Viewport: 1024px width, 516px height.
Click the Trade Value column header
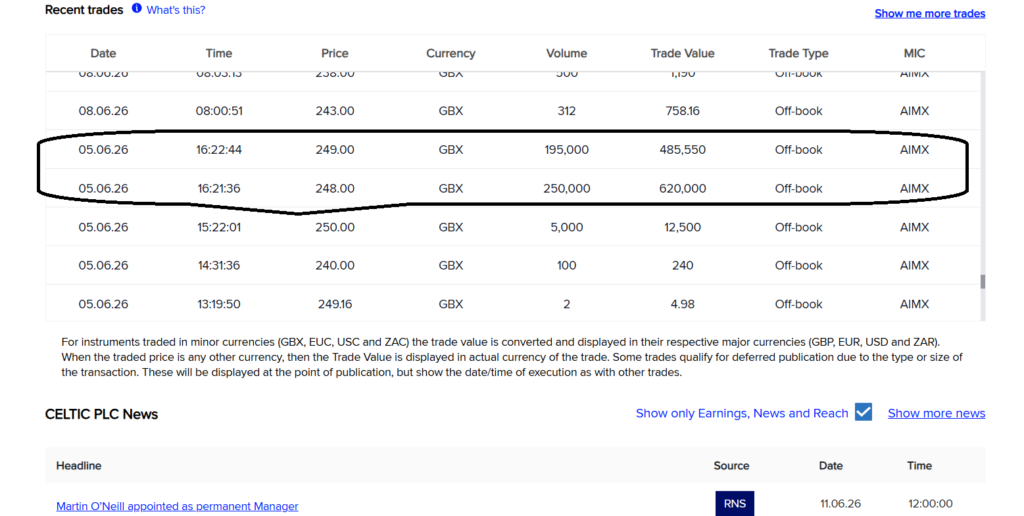click(x=682, y=54)
